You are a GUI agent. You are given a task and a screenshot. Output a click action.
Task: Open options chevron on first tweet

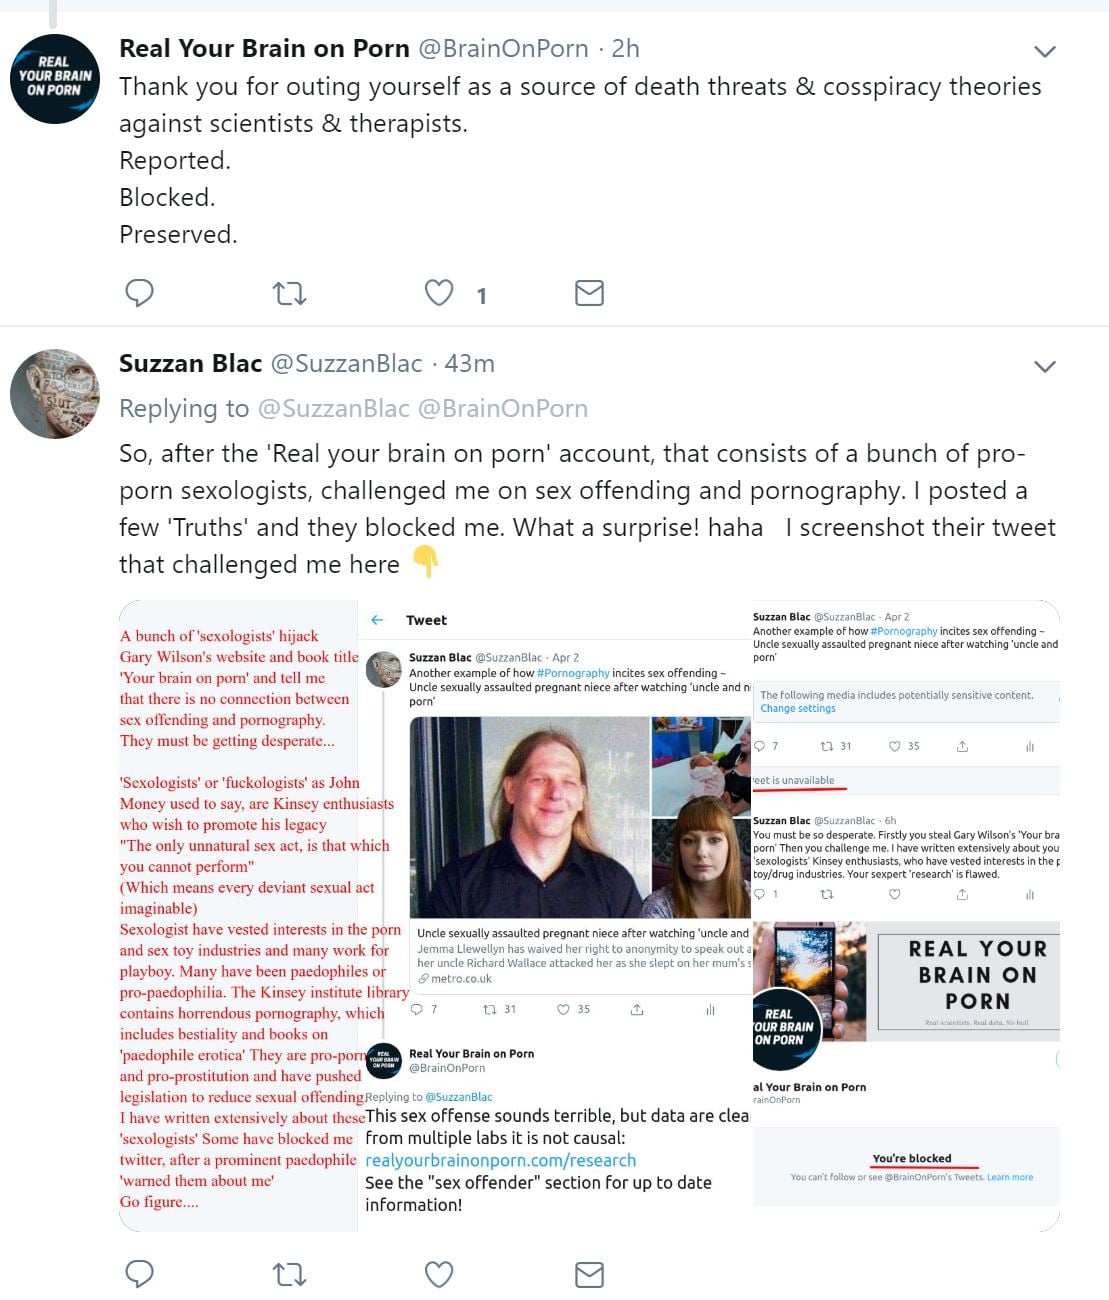click(x=1044, y=51)
